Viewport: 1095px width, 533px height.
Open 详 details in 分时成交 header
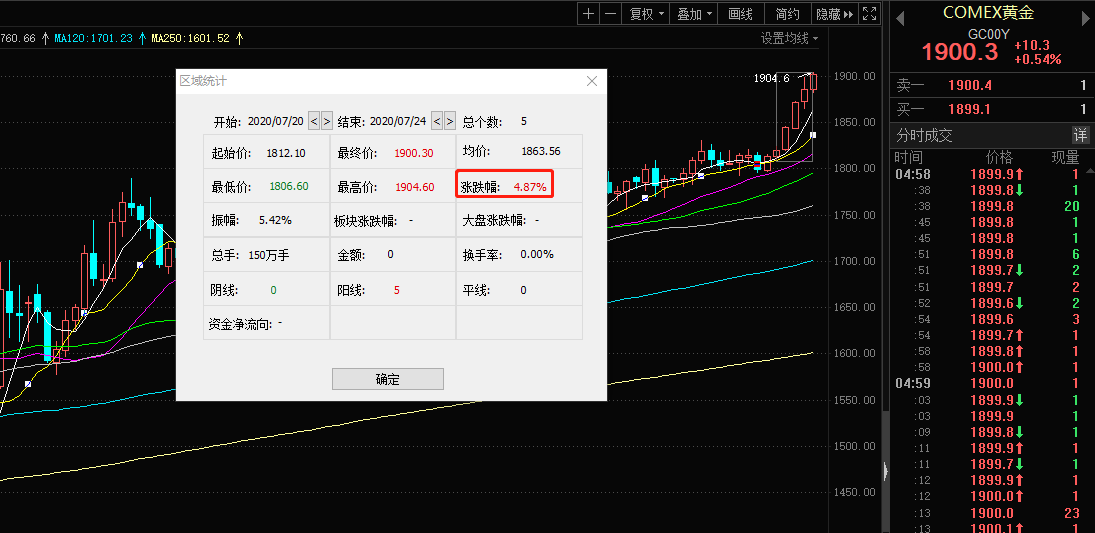click(x=1080, y=135)
